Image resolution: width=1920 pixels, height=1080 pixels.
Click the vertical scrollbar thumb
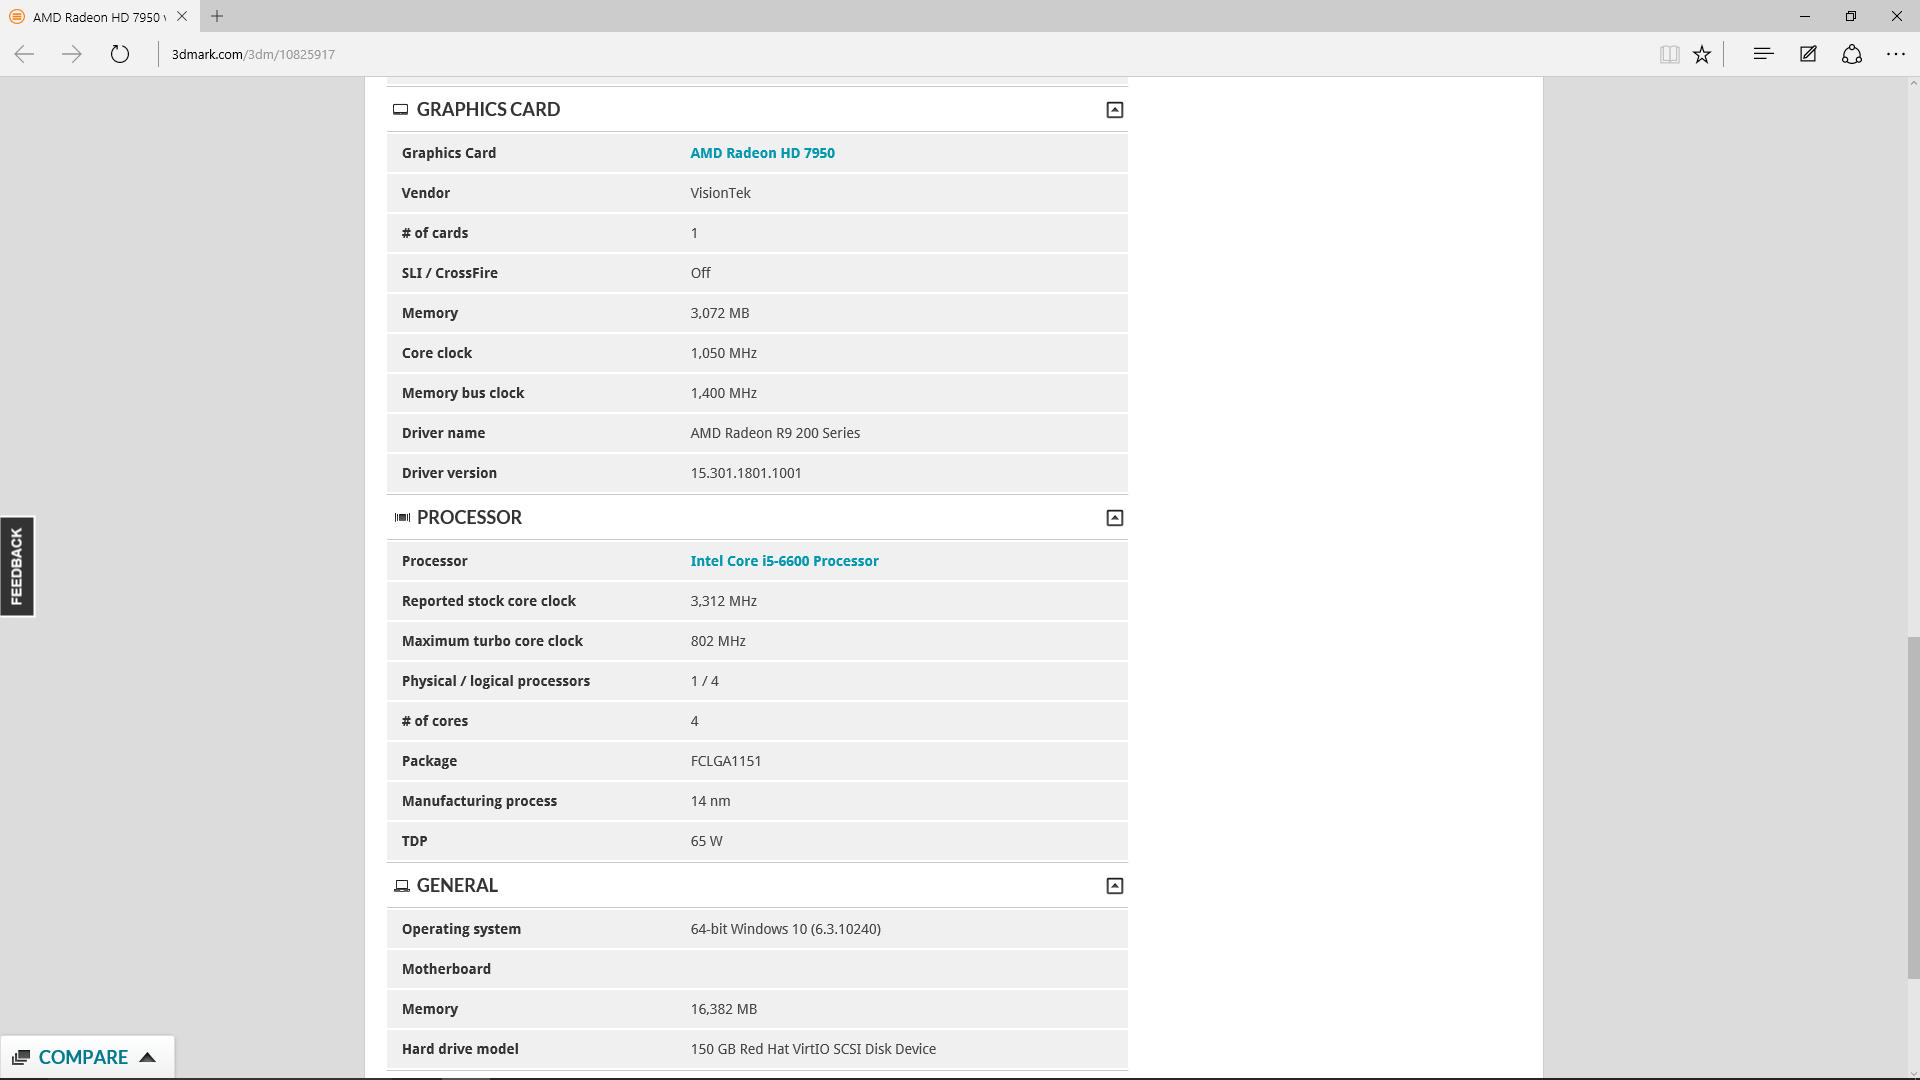pyautogui.click(x=1913, y=808)
